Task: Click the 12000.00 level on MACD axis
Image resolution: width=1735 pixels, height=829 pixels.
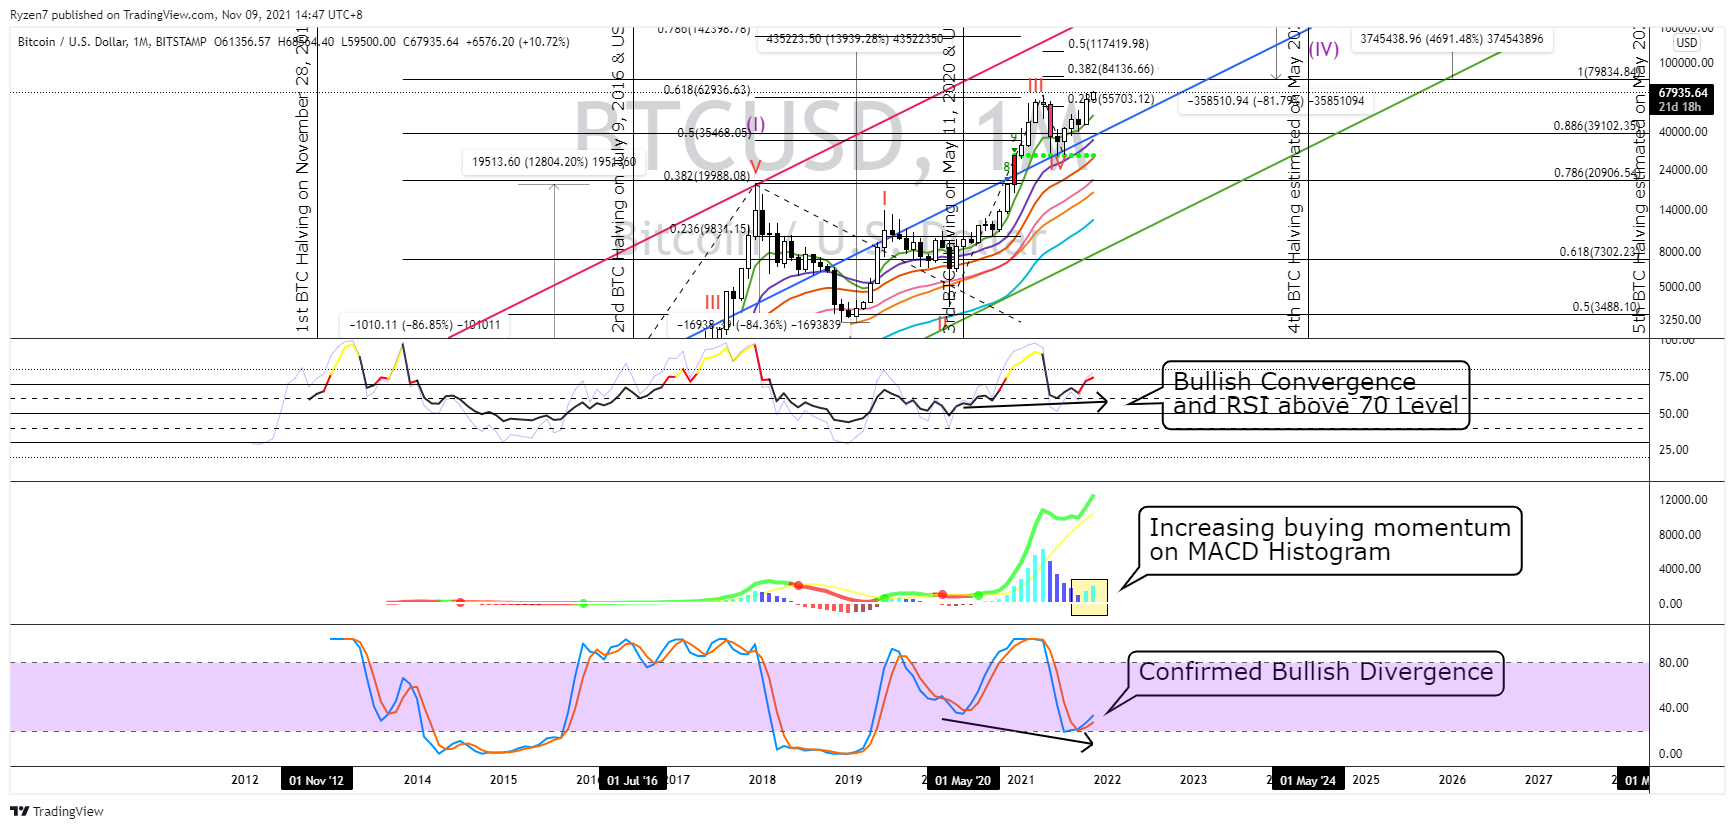Action: tap(1683, 500)
